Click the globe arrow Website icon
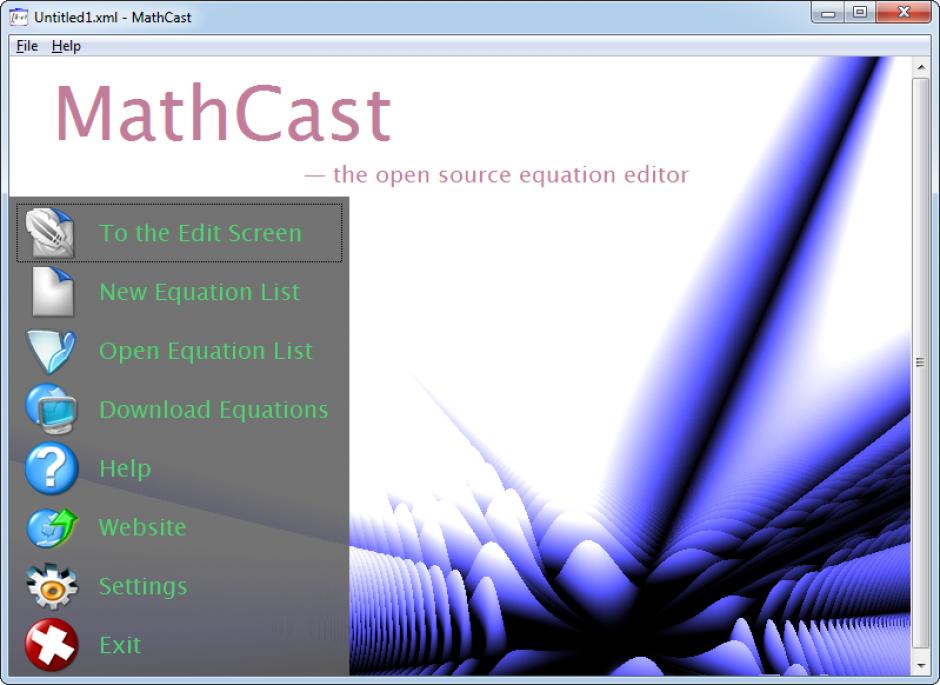Screen dimensions: 940x685 [52, 527]
